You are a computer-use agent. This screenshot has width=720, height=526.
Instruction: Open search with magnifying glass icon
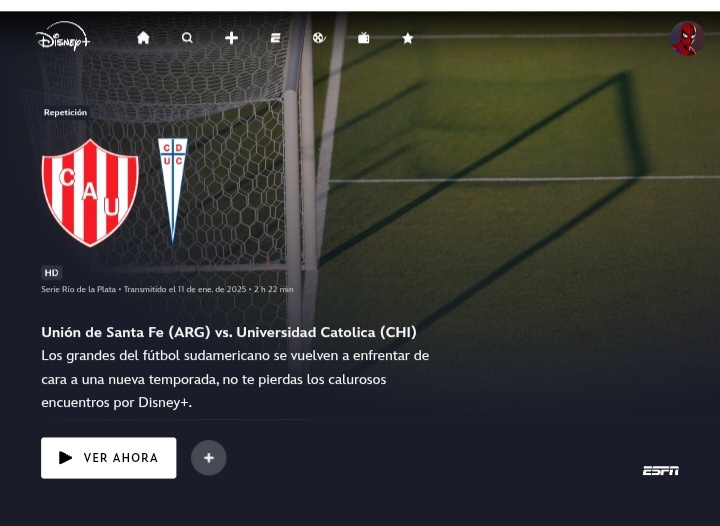click(187, 38)
